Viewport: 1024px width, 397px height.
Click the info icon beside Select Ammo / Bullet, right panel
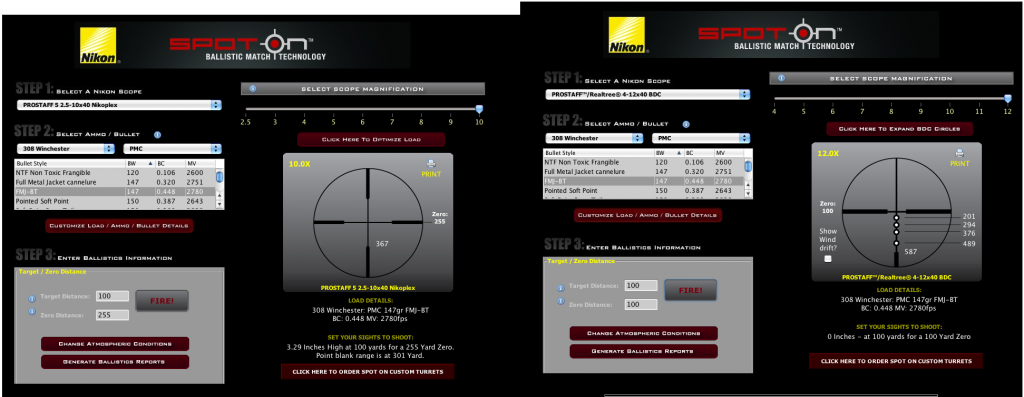[686, 124]
